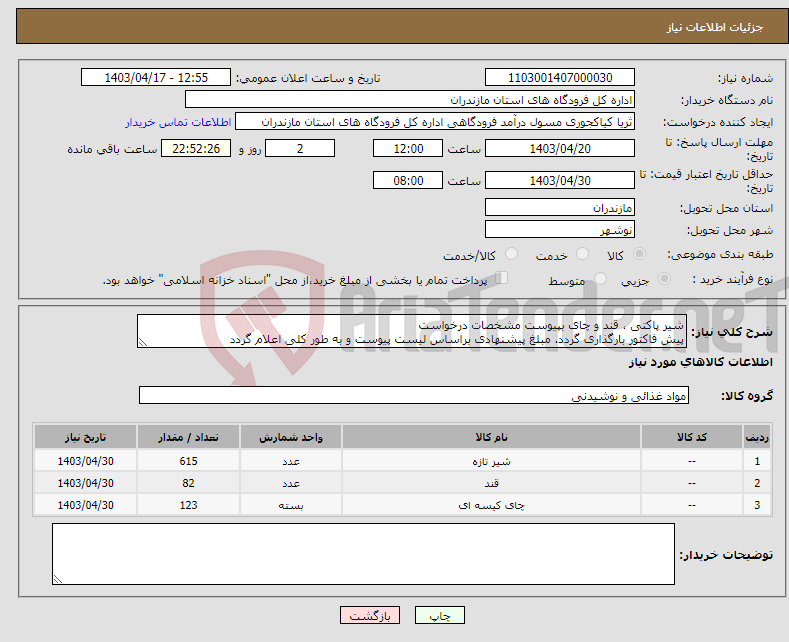Click the قند item name cell
Image resolution: width=789 pixels, height=642 pixels.
[491, 483]
